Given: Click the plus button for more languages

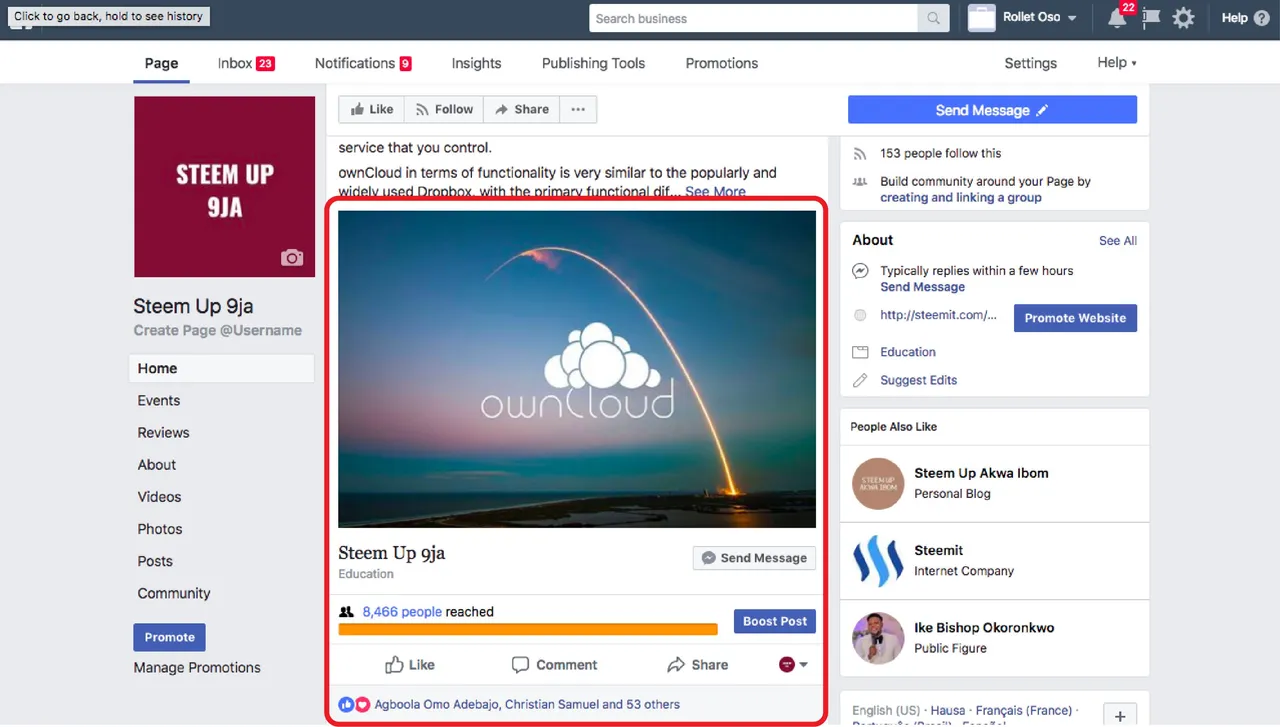Looking at the screenshot, I should pos(1120,716).
